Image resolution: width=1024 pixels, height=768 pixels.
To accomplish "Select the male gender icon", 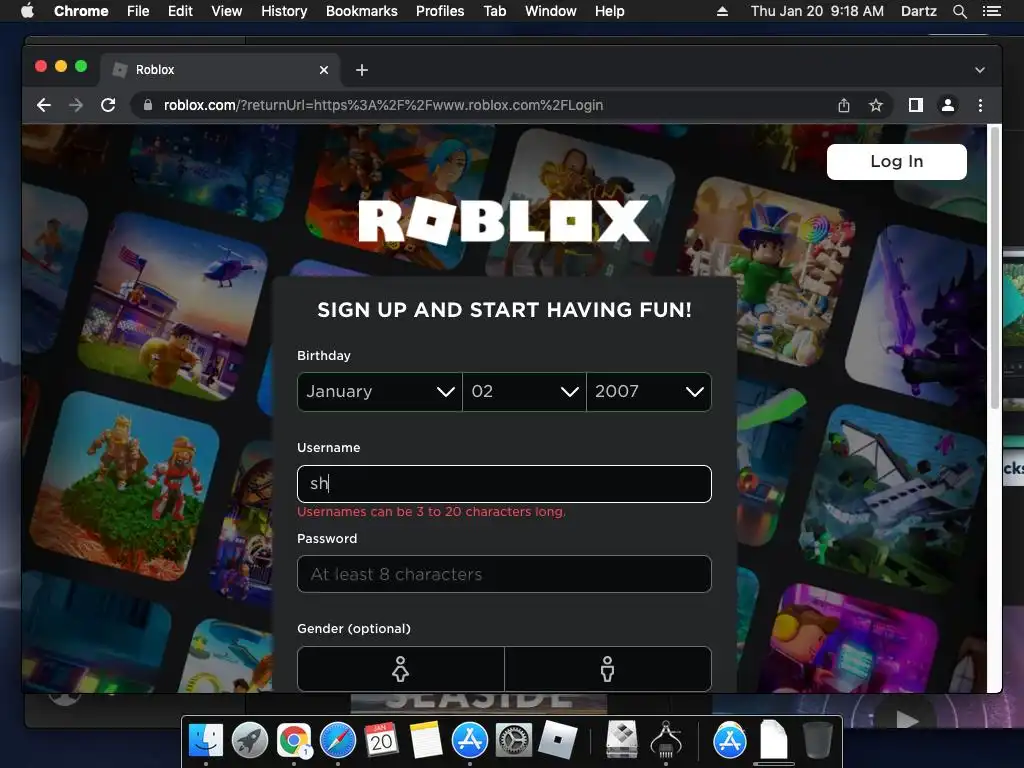I will click(x=607, y=669).
